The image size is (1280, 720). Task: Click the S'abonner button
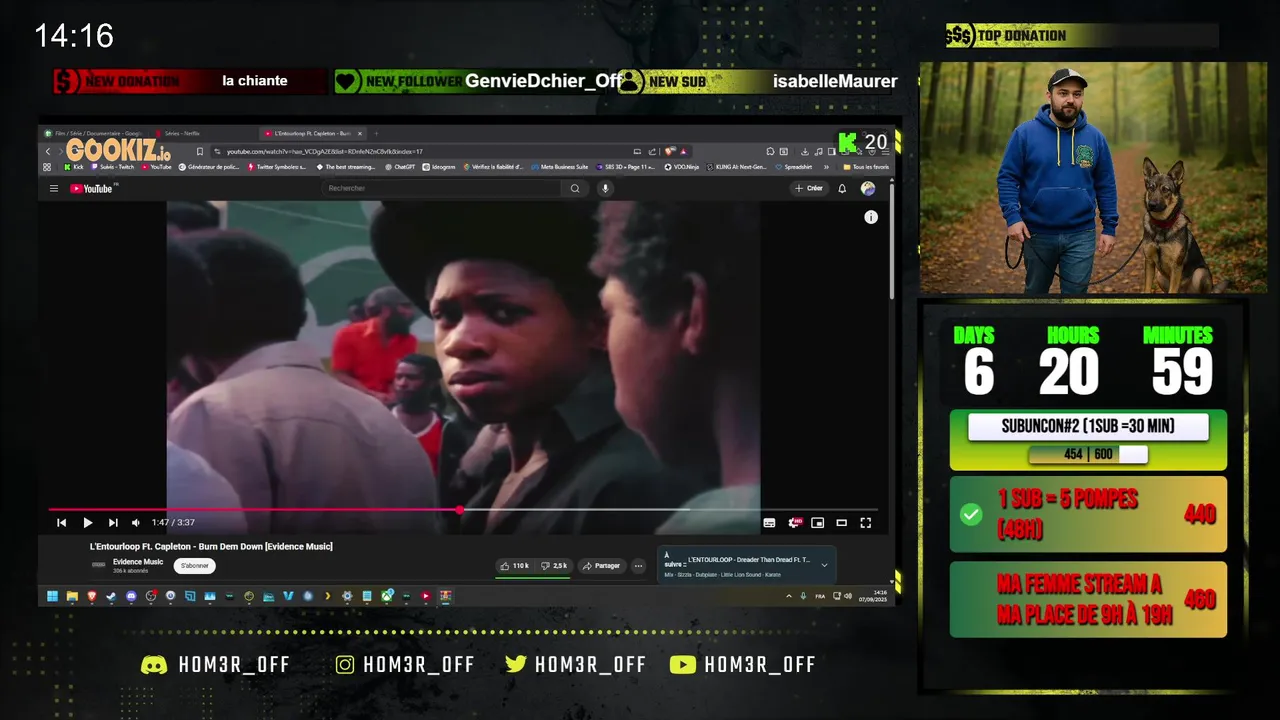[194, 566]
